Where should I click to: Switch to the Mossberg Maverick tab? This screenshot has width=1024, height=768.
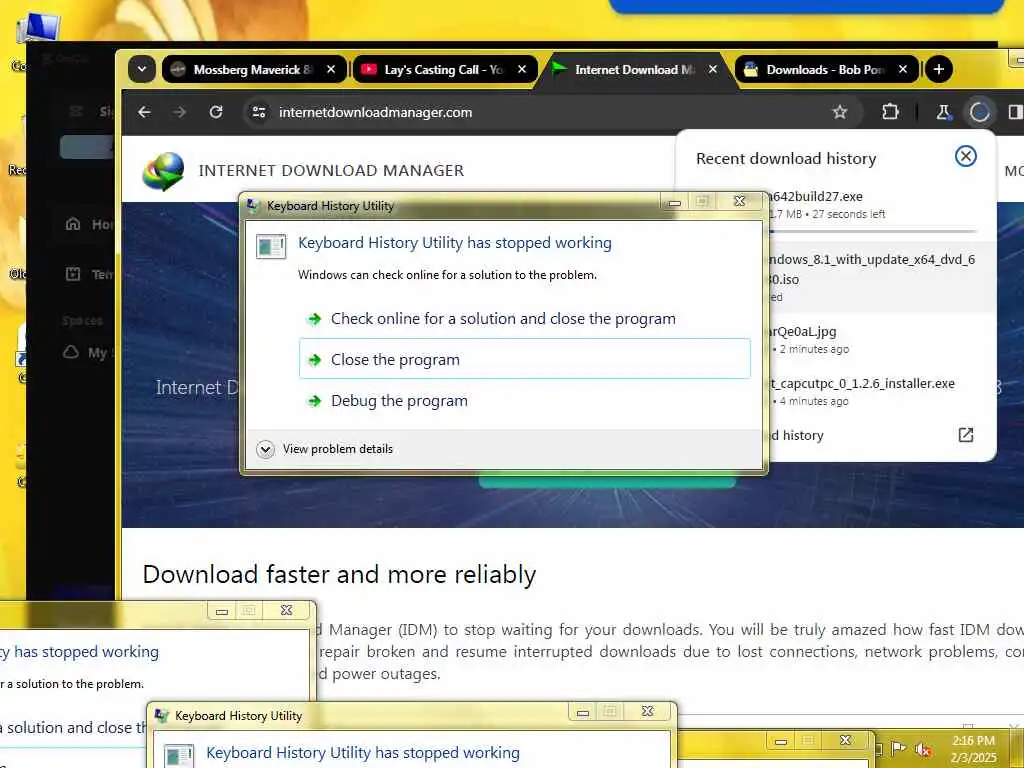(x=255, y=69)
